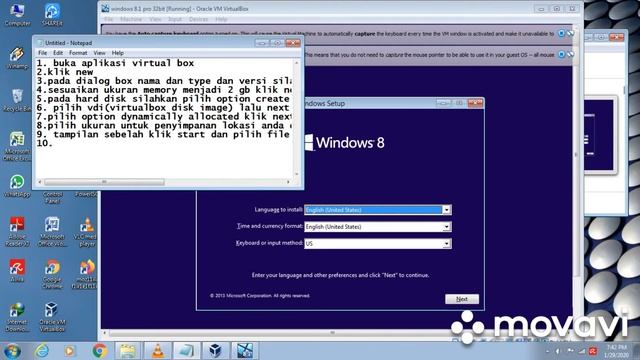This screenshot has width=640, height=360.
Task: Open the Computer desktop icon
Action: [x=17, y=15]
